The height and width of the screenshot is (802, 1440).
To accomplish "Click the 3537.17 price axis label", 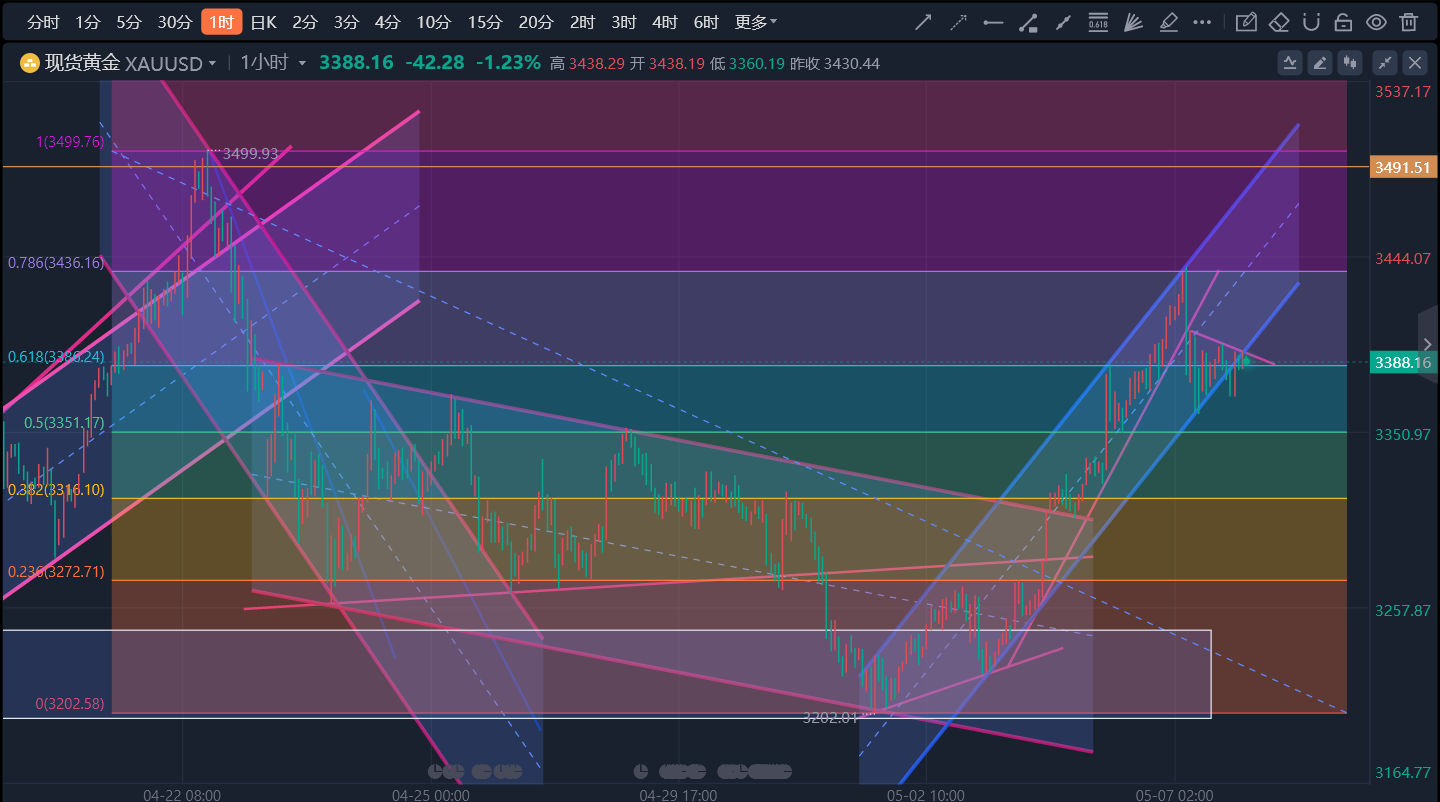I will pos(1403,92).
